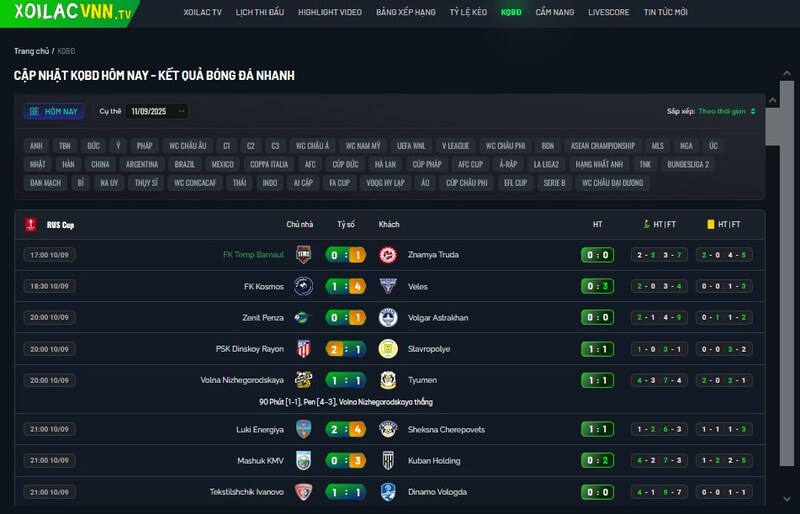Click the calendar icon in Hôm nay button
This screenshot has height=514, width=800.
(34, 111)
